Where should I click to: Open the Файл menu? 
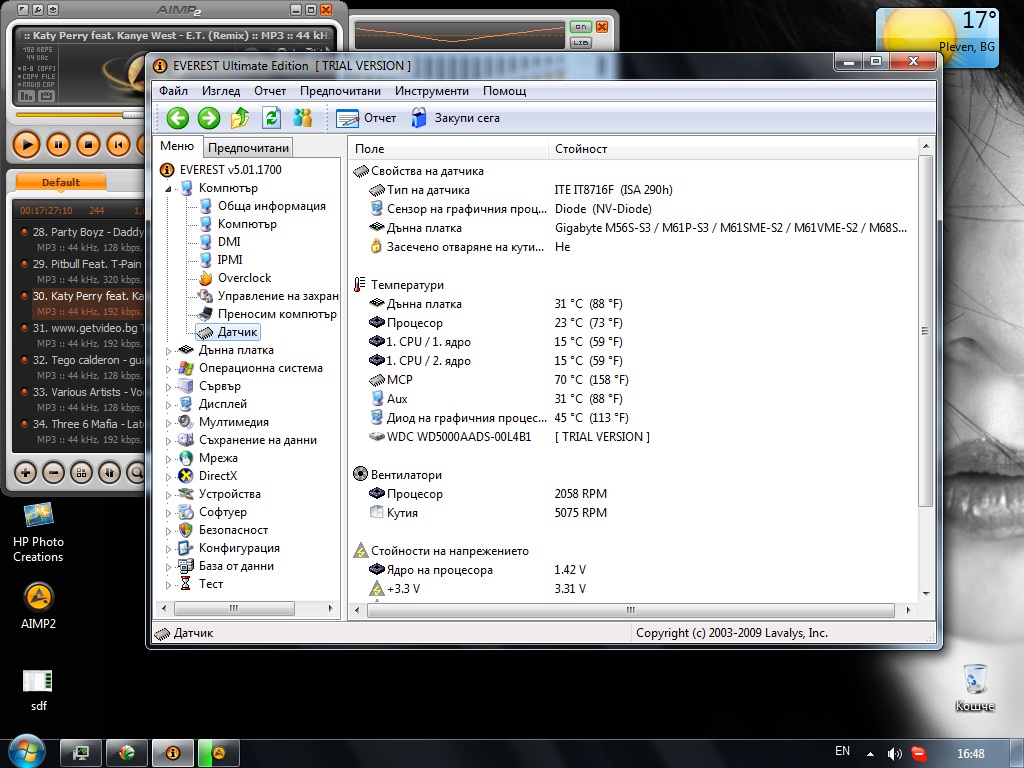tap(173, 91)
